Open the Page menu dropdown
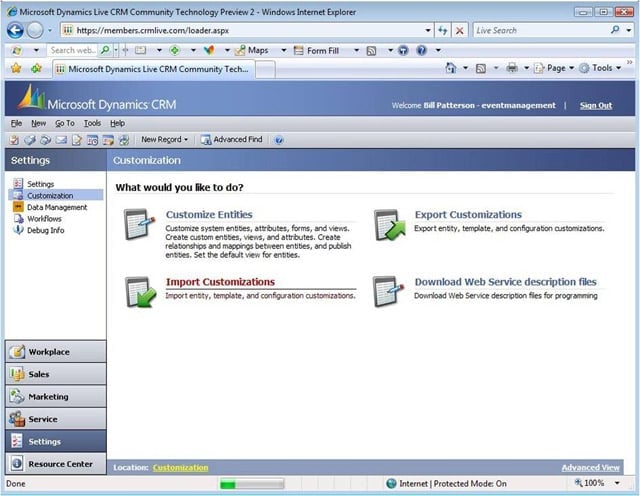Image resolution: width=640 pixels, height=496 pixels. pyautogui.click(x=554, y=68)
